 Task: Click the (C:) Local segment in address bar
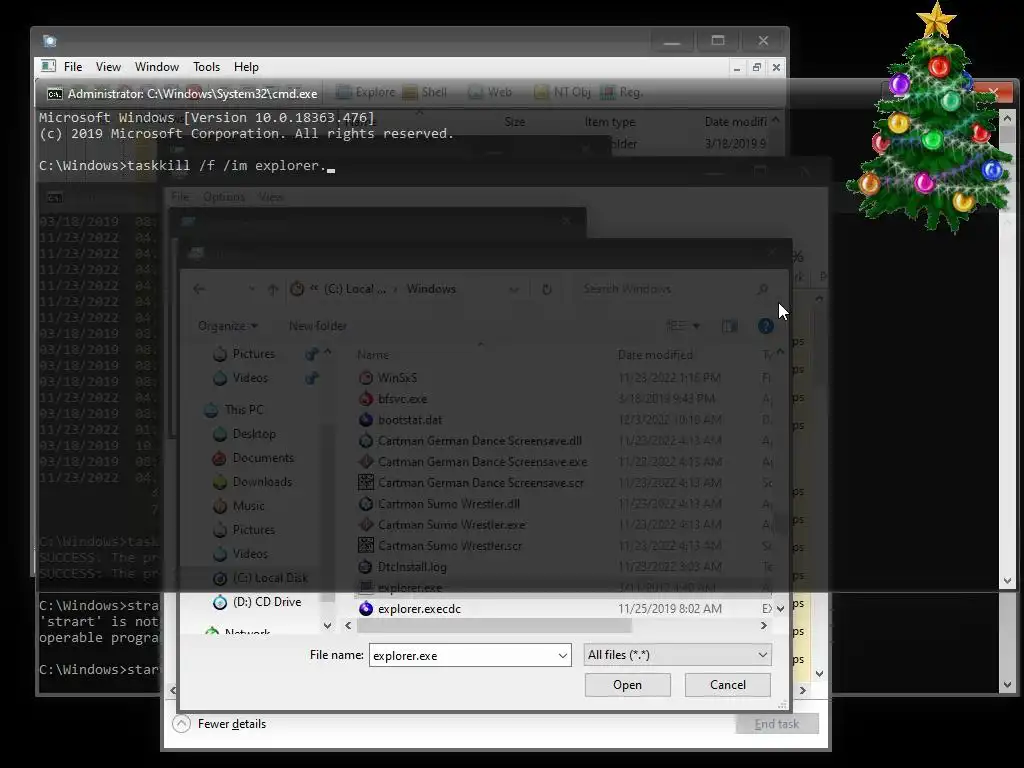point(355,289)
